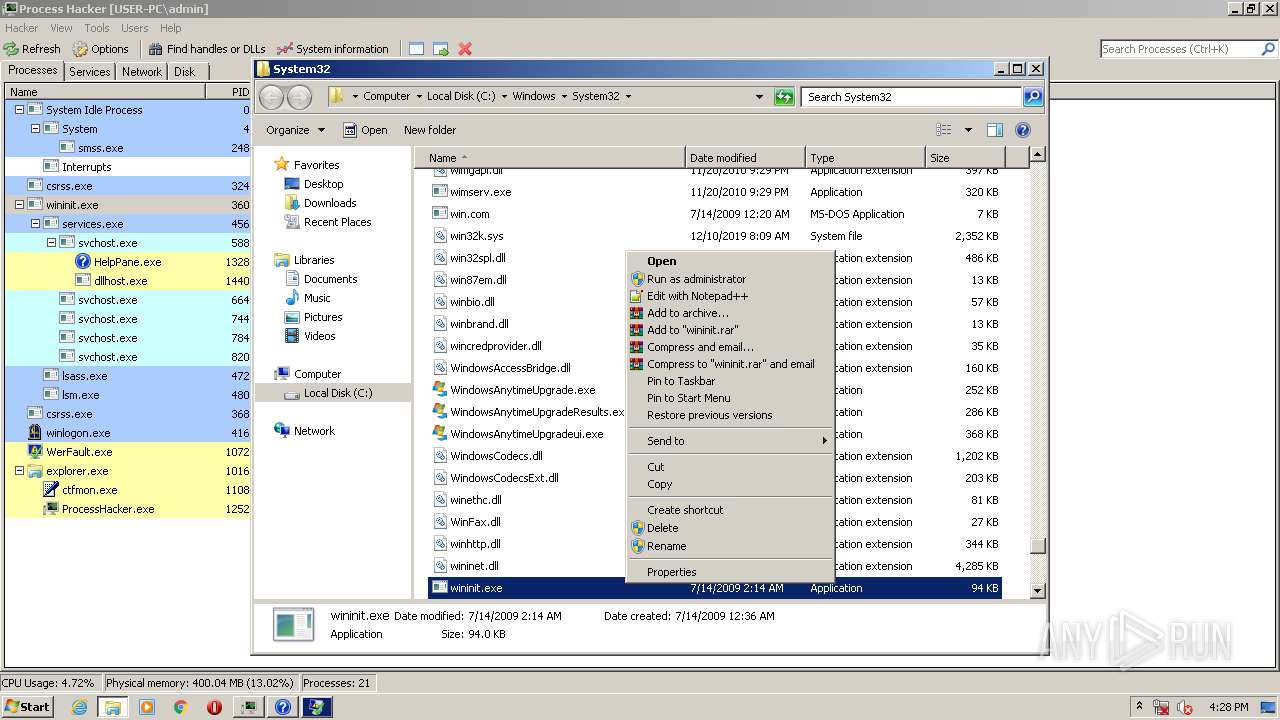Expand the Send to submenu
The width and height of the screenshot is (1280, 720).
(730, 441)
